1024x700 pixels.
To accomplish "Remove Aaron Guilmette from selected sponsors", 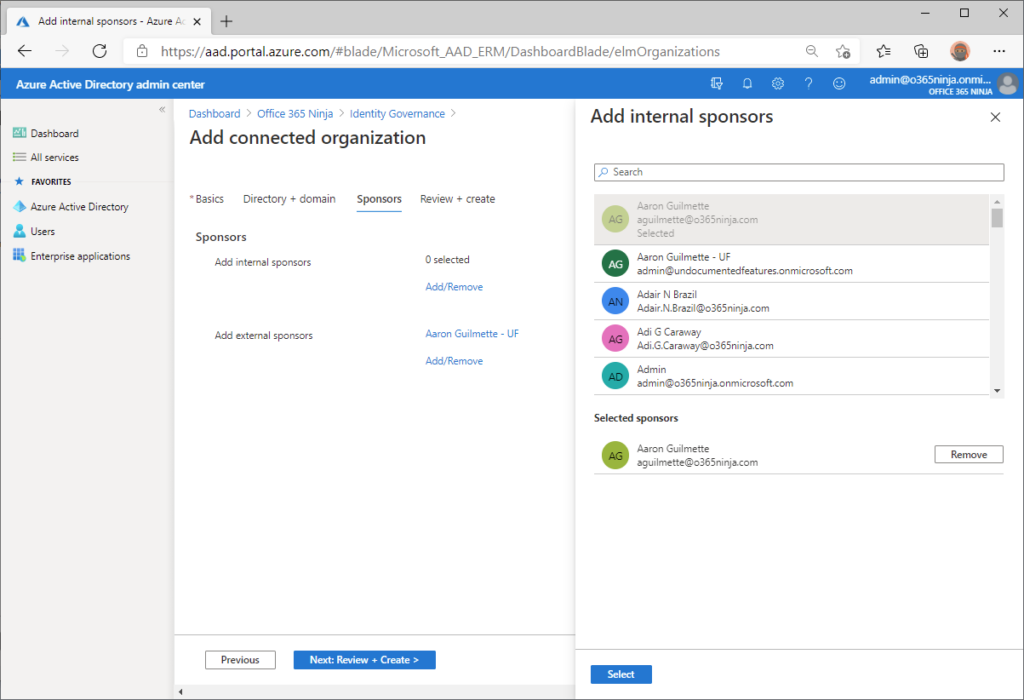I will tap(968, 453).
